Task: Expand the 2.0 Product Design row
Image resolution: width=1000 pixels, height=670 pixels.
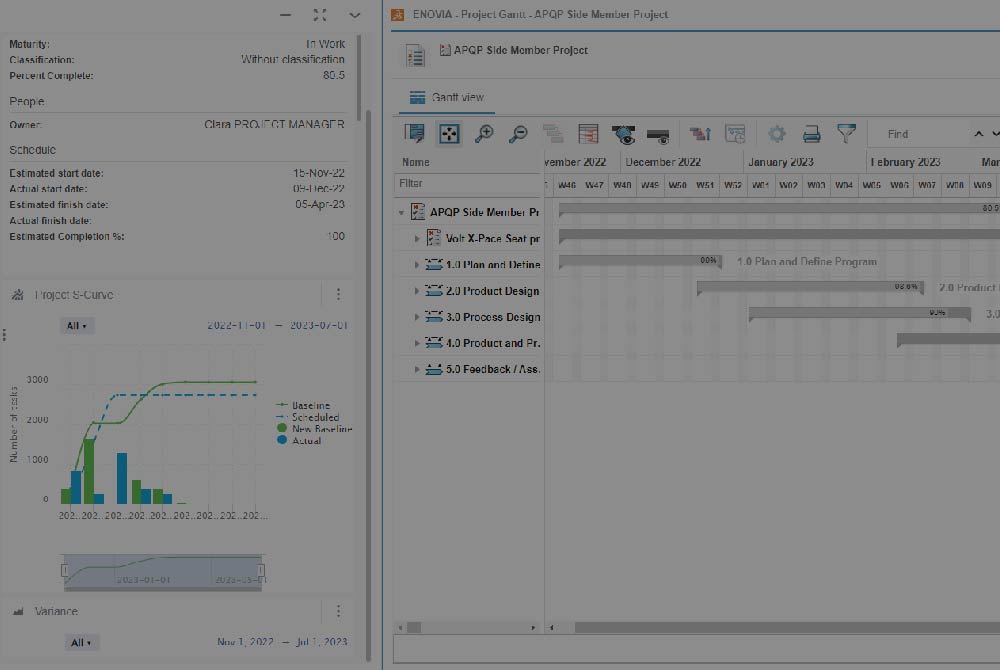Action: click(x=417, y=291)
